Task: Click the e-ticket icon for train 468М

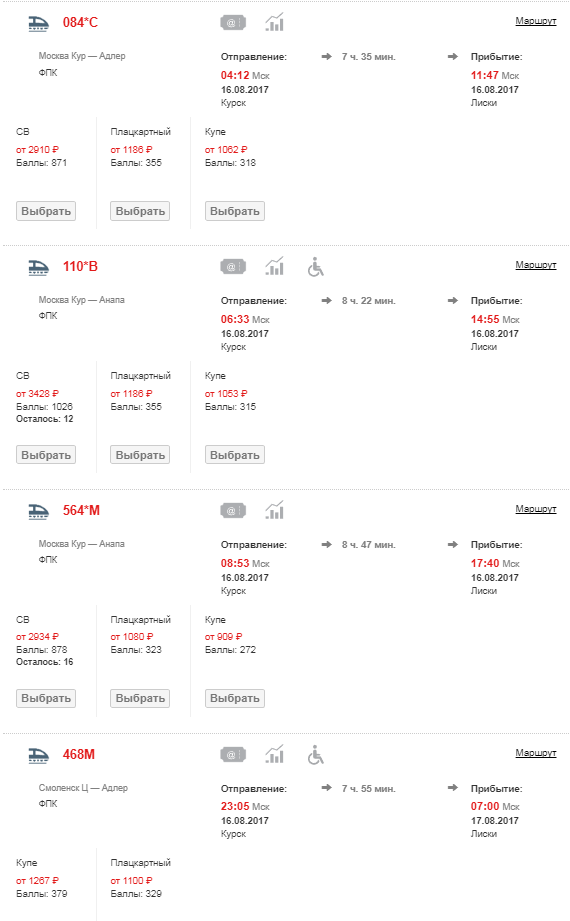Action: 233,755
